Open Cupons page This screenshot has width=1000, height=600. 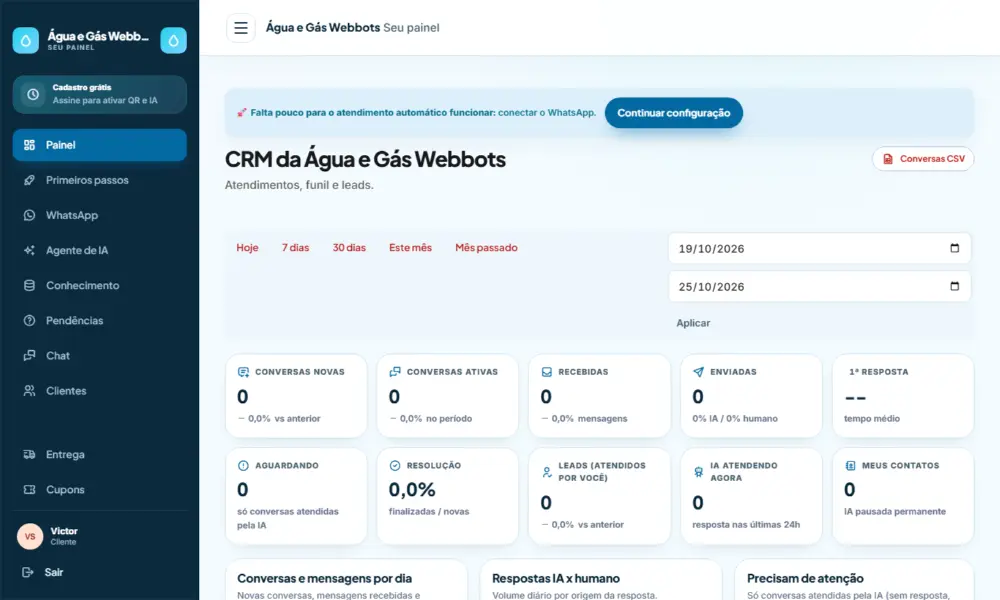pyautogui.click(x=99, y=489)
